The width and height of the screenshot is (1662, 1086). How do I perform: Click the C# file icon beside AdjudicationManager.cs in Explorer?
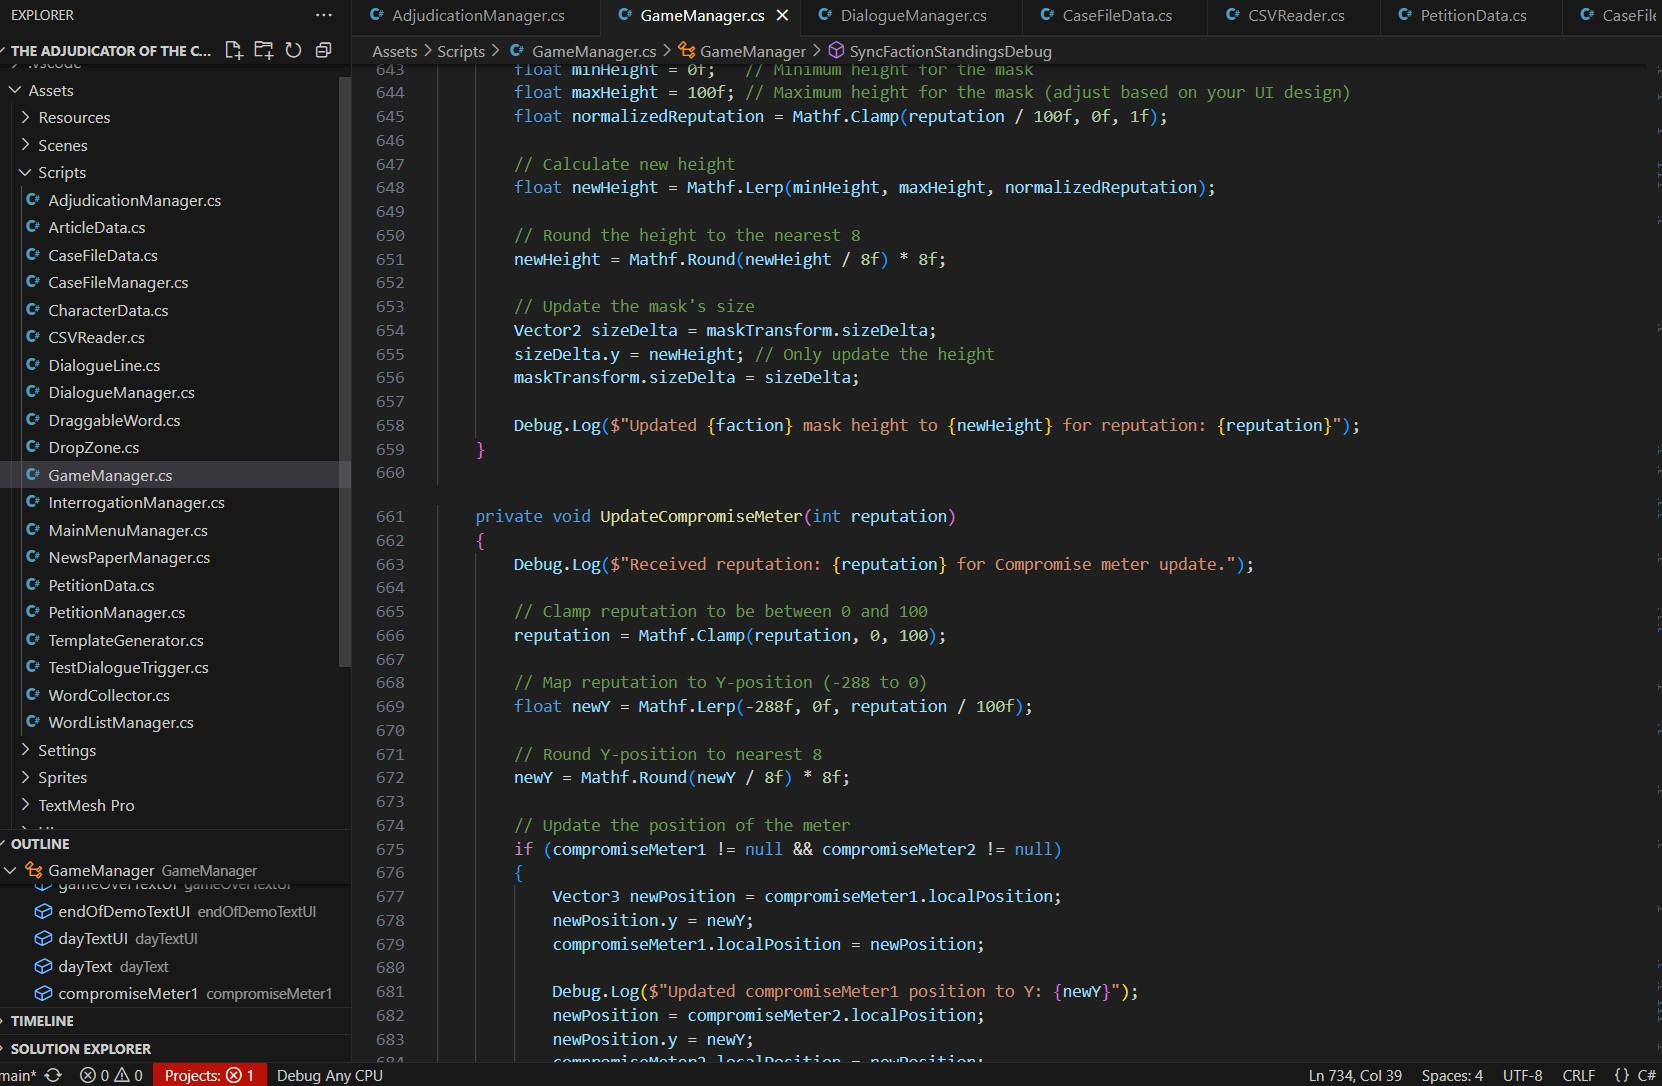(33, 200)
